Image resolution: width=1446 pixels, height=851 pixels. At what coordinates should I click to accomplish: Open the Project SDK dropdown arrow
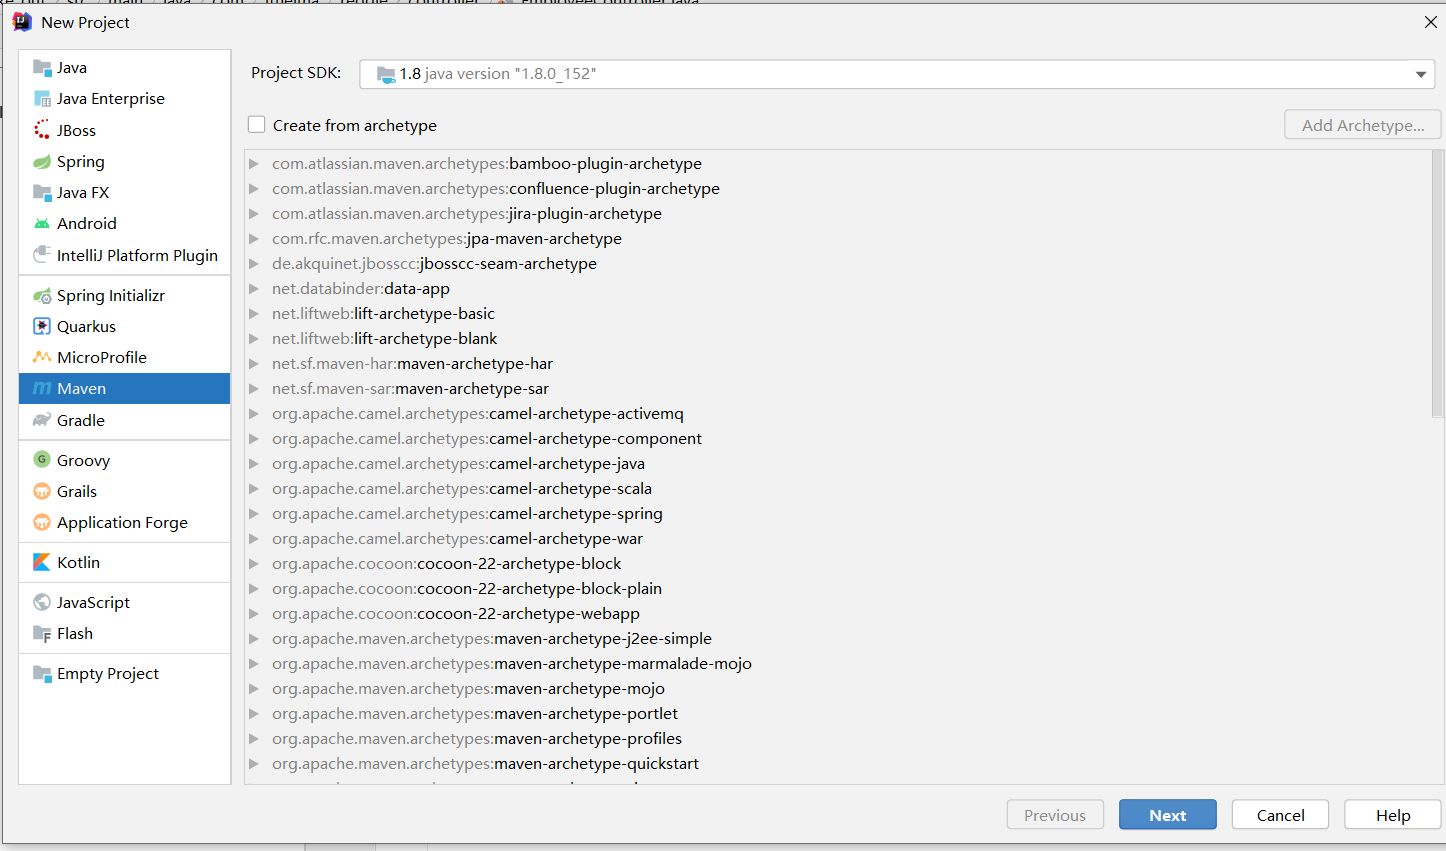[x=1420, y=74]
